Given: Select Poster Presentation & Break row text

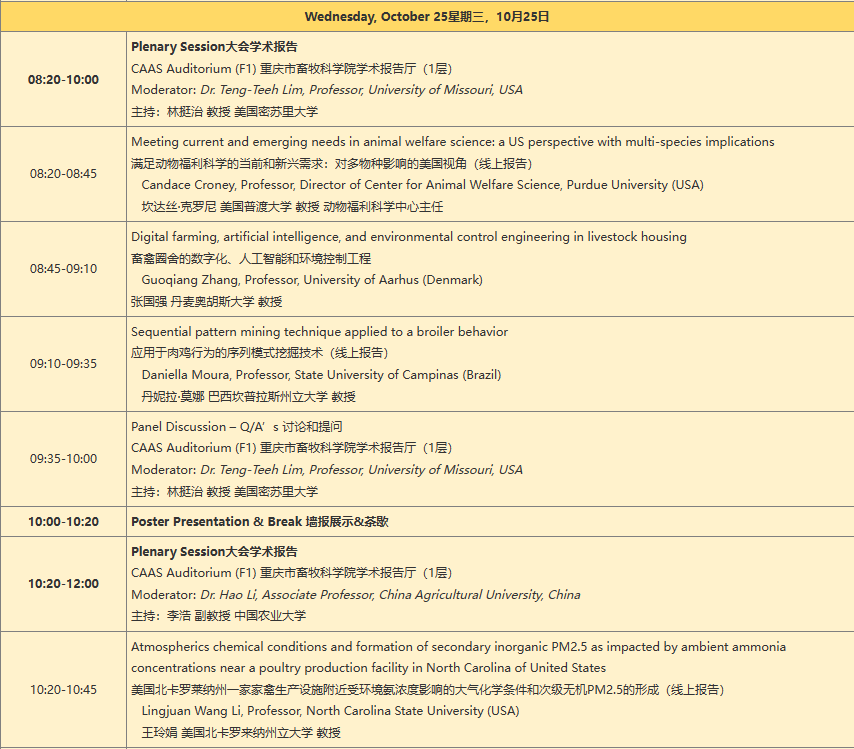Looking at the screenshot, I should [260, 522].
